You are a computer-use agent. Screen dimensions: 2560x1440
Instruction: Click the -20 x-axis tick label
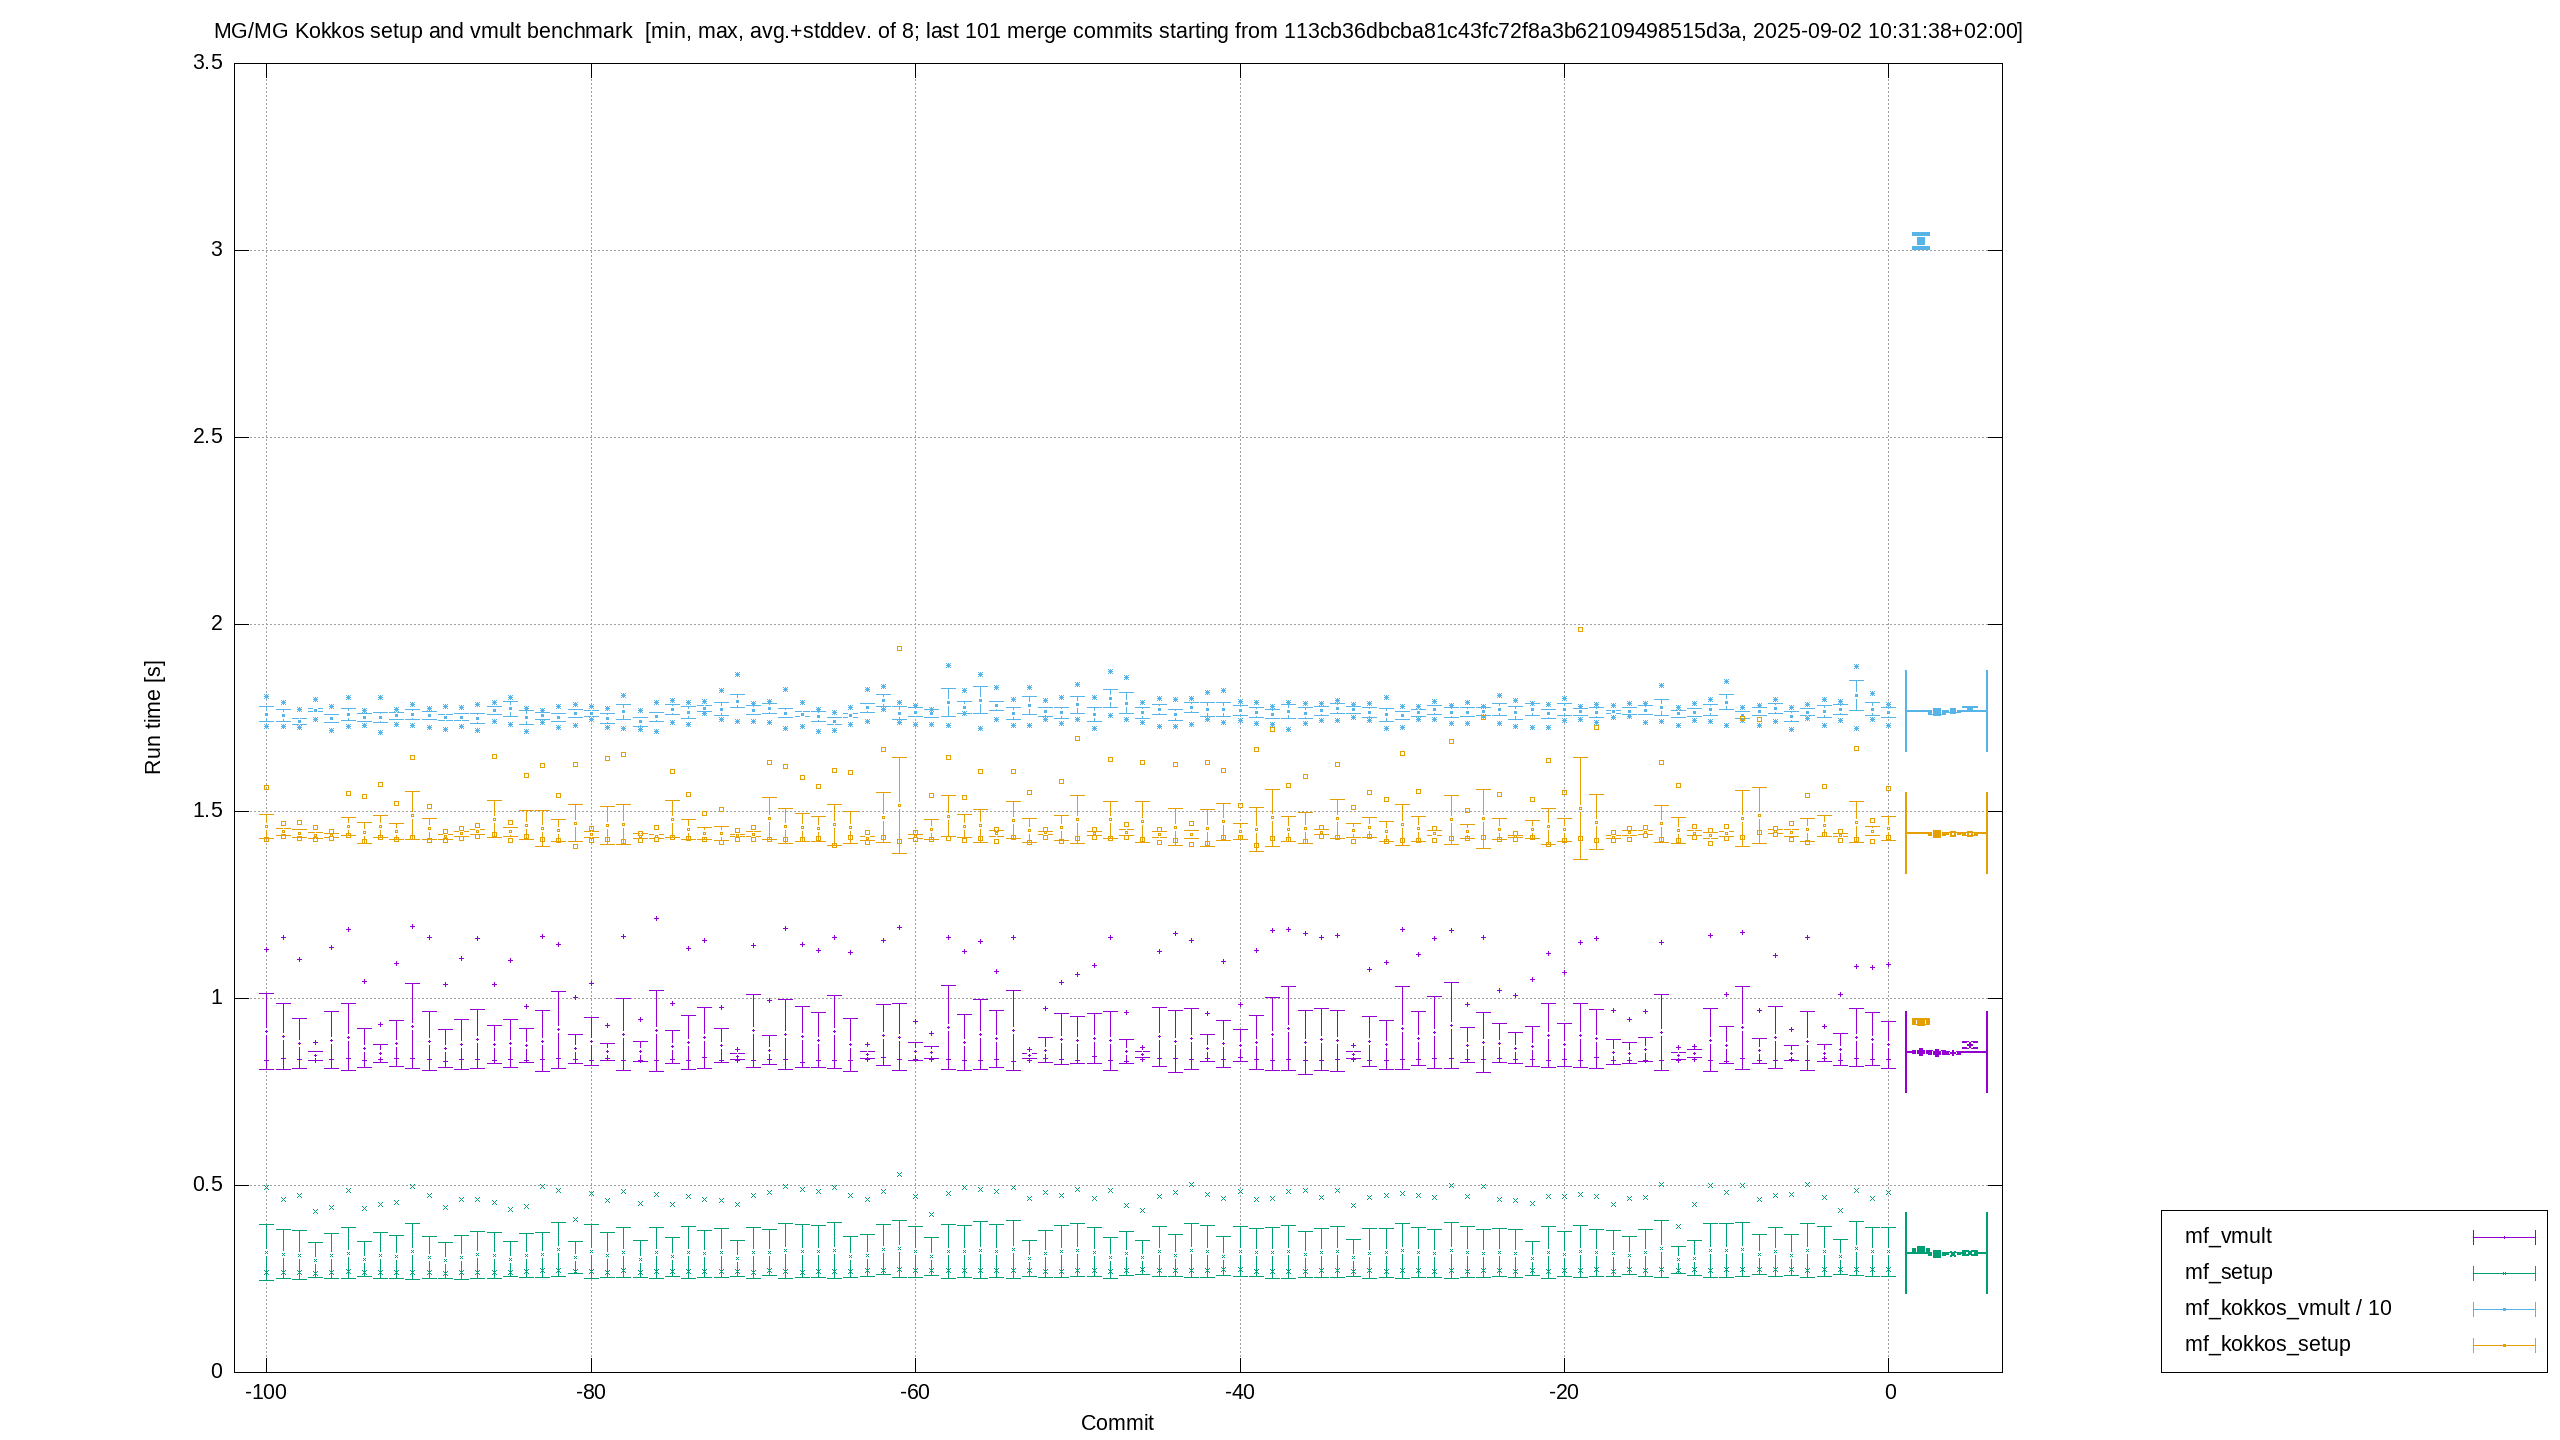click(1563, 1392)
